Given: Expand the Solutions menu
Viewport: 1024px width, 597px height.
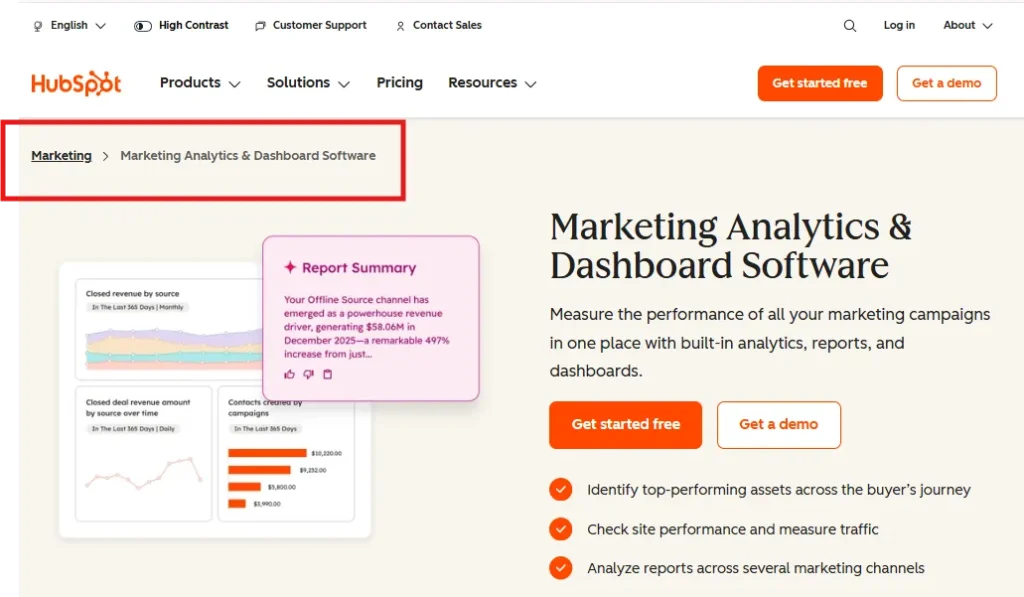Looking at the screenshot, I should pos(308,83).
